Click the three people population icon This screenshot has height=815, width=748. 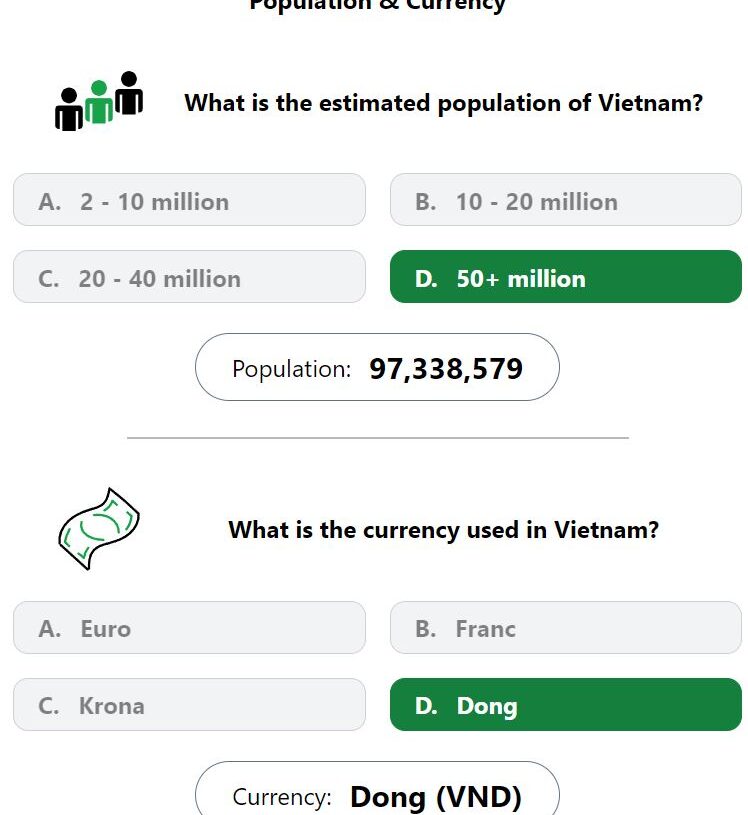[x=99, y=101]
